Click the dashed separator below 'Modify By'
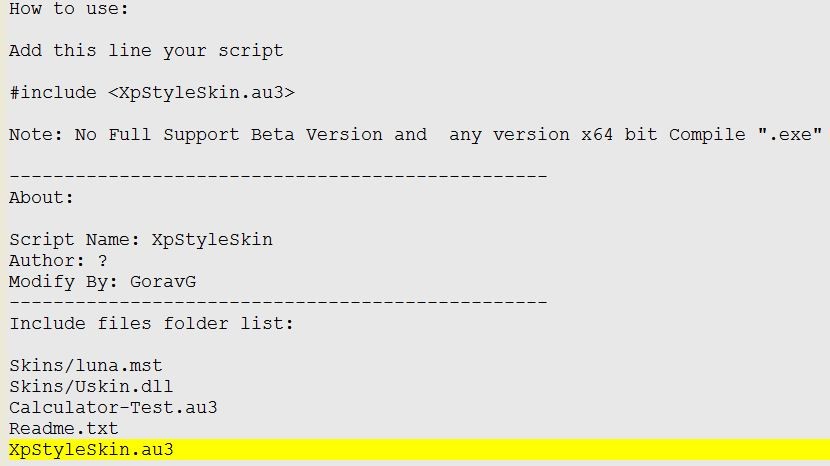830x466 pixels. 278,302
